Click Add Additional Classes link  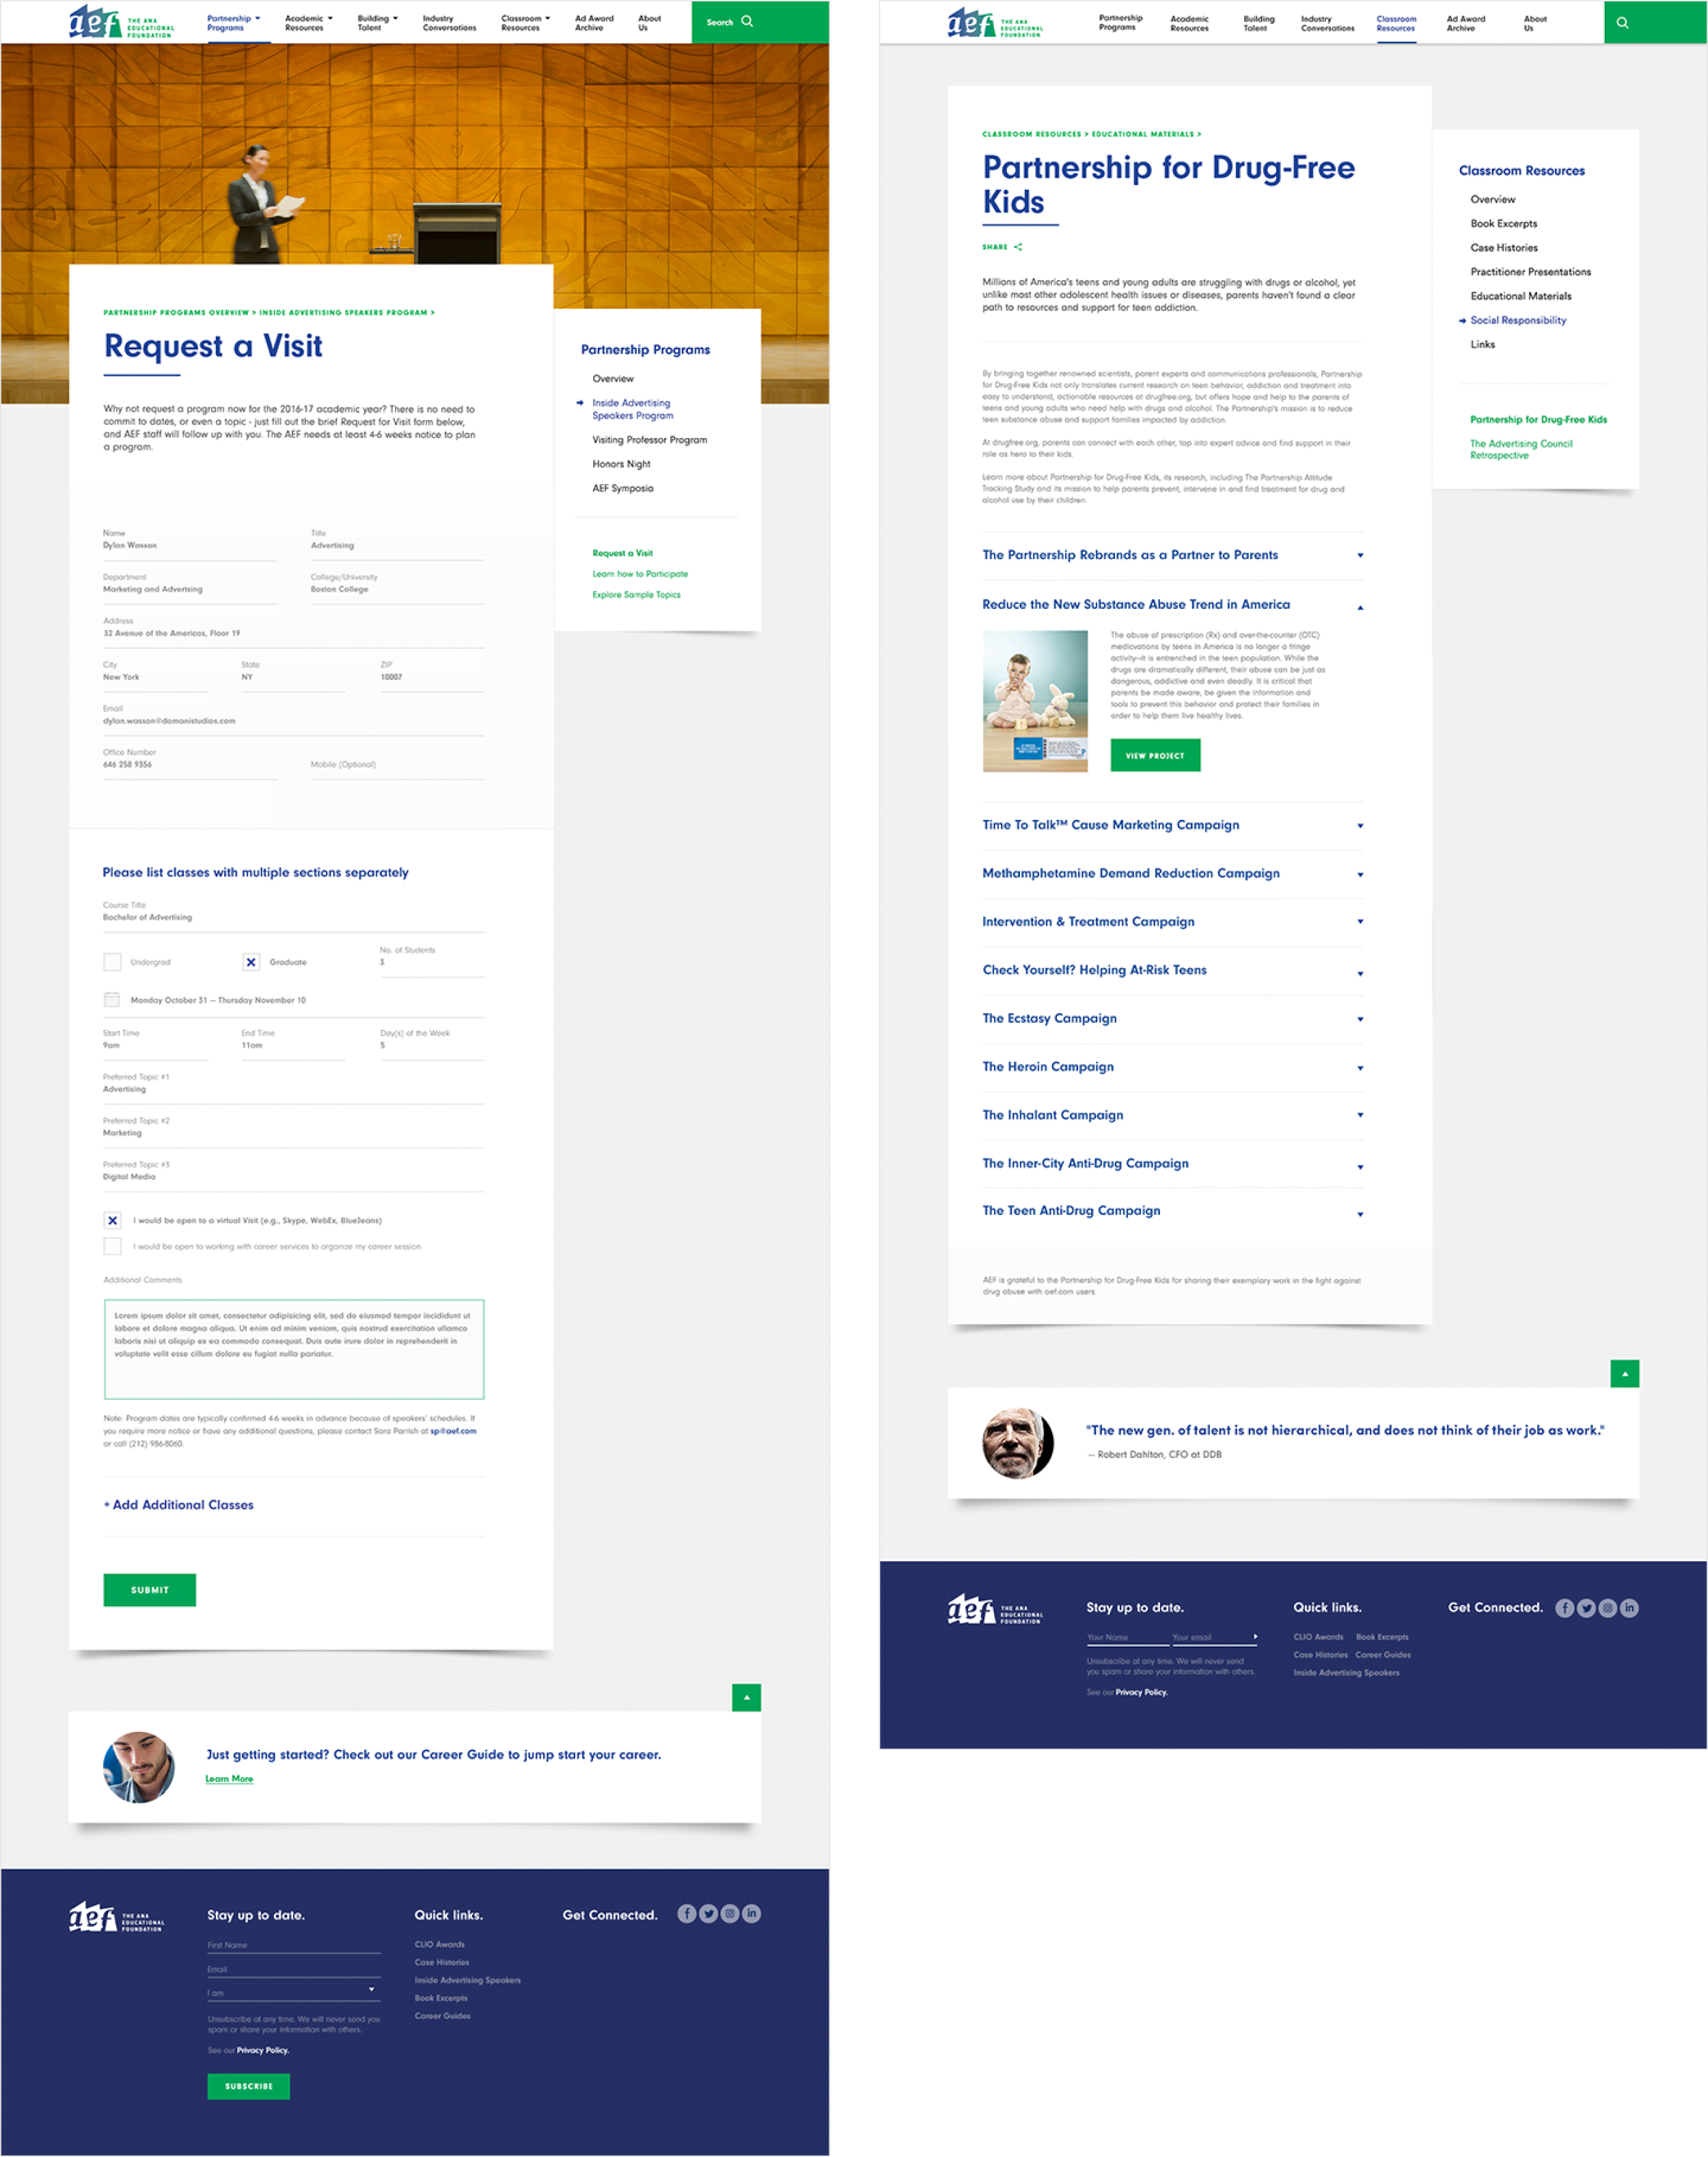[x=179, y=1504]
